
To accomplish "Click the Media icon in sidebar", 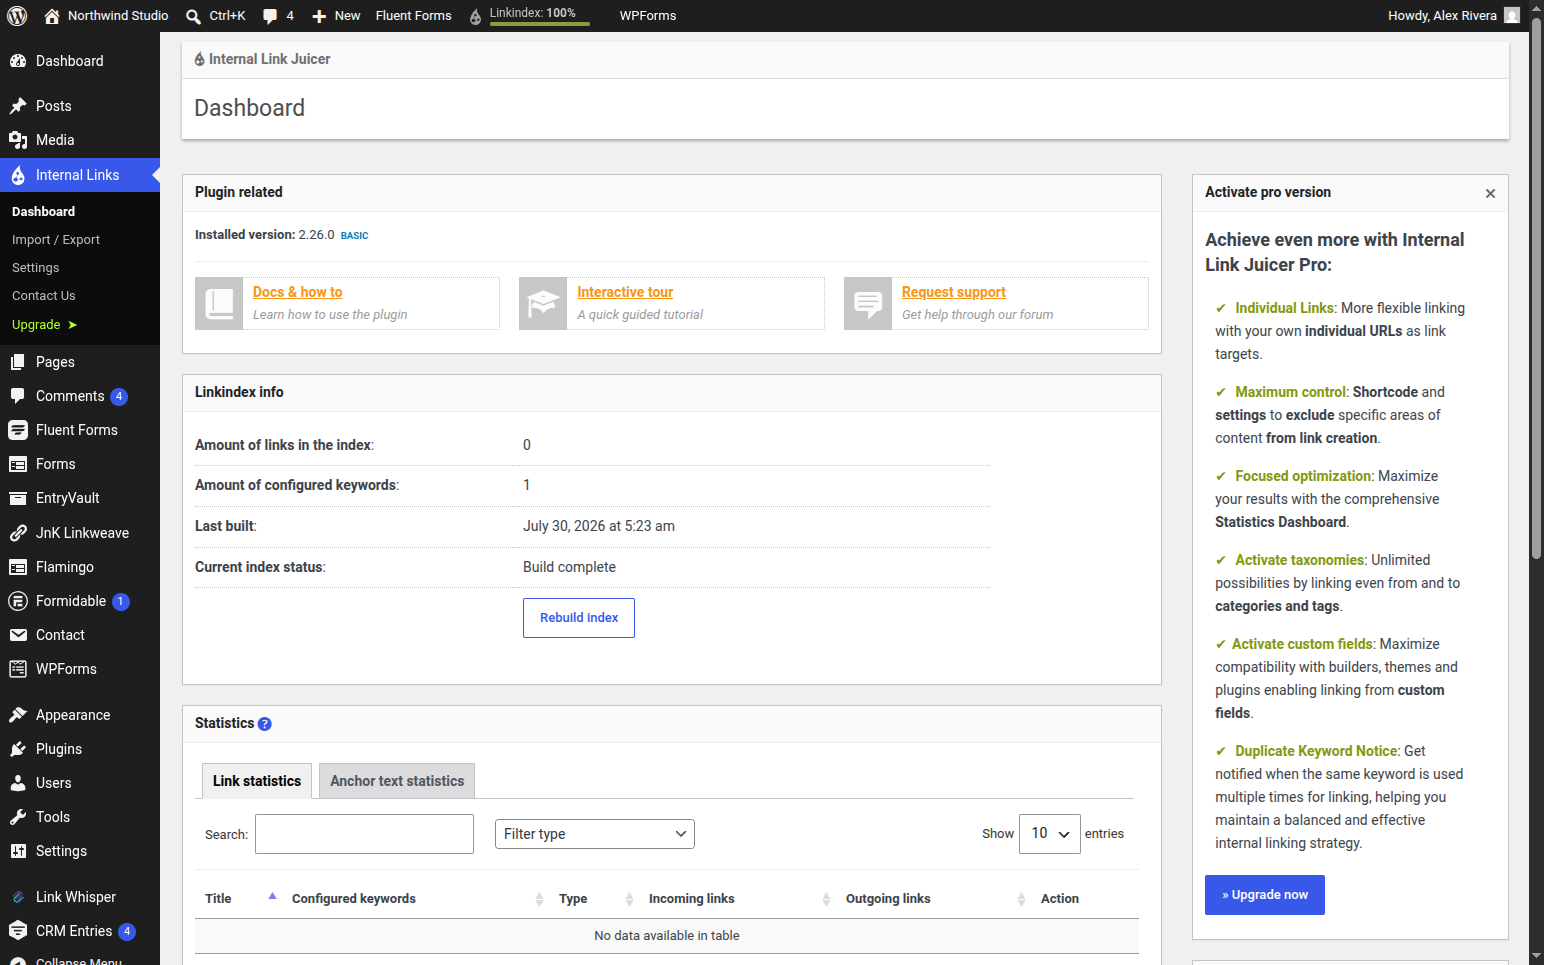I will pyautogui.click(x=18, y=140).
